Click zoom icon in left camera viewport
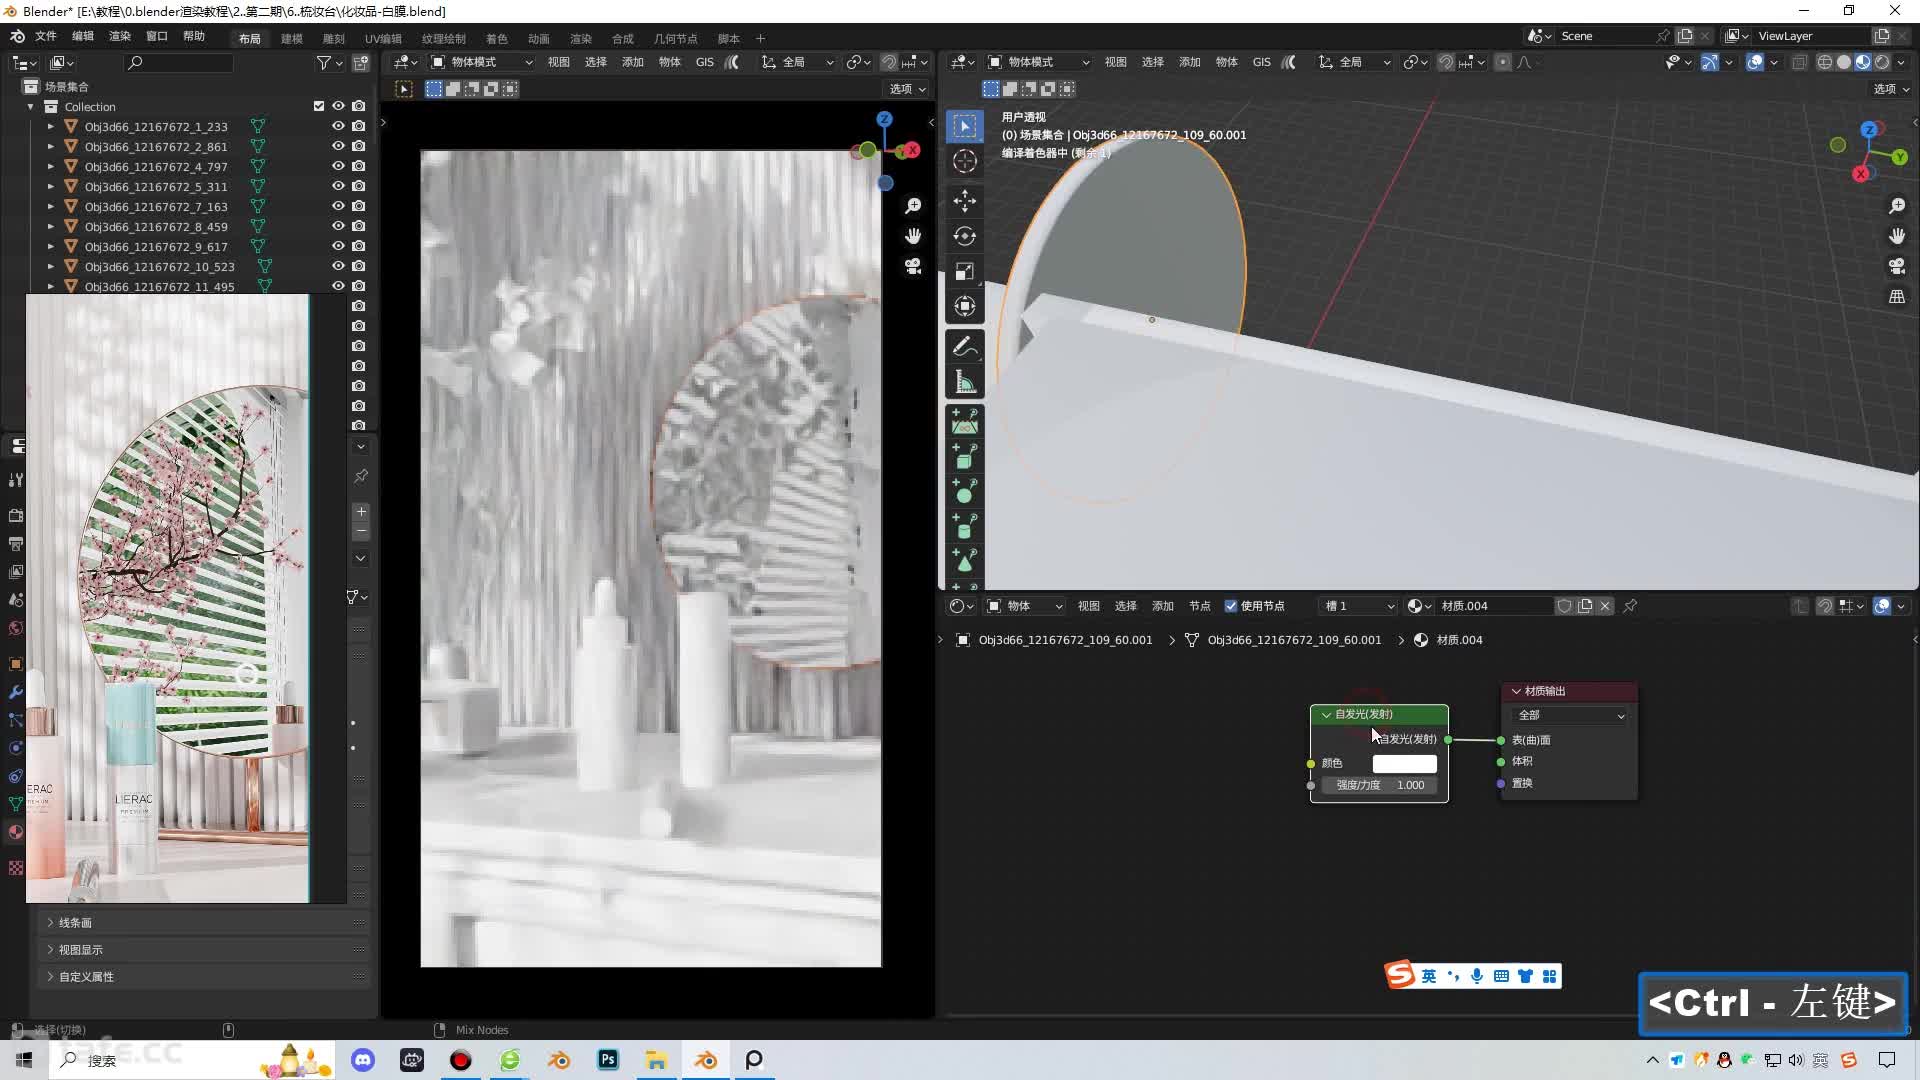This screenshot has width=1920, height=1080. click(x=913, y=206)
